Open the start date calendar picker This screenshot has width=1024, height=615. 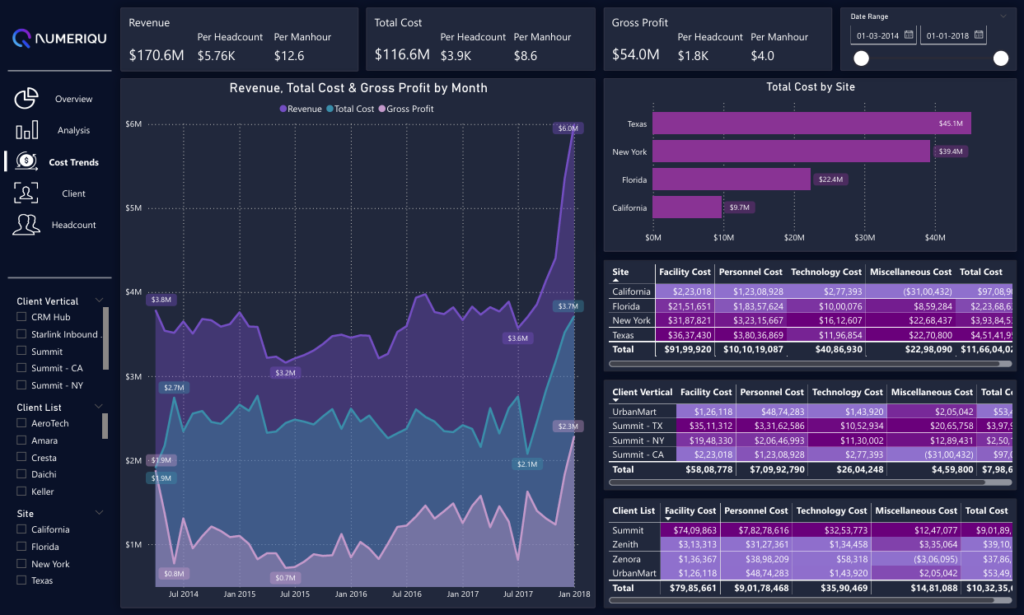[908, 35]
